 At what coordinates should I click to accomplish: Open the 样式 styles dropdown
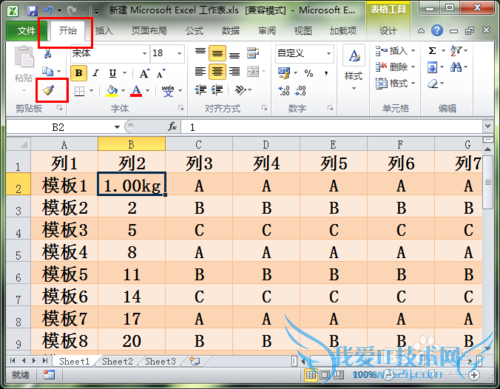[354, 69]
